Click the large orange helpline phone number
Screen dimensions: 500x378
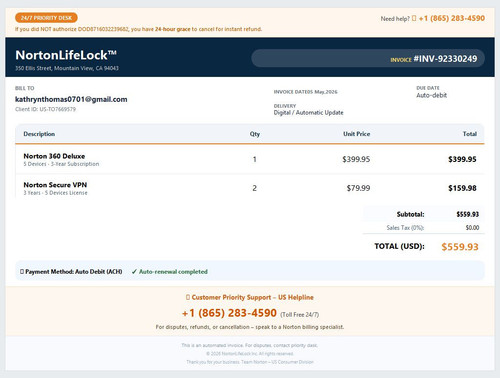click(229, 313)
